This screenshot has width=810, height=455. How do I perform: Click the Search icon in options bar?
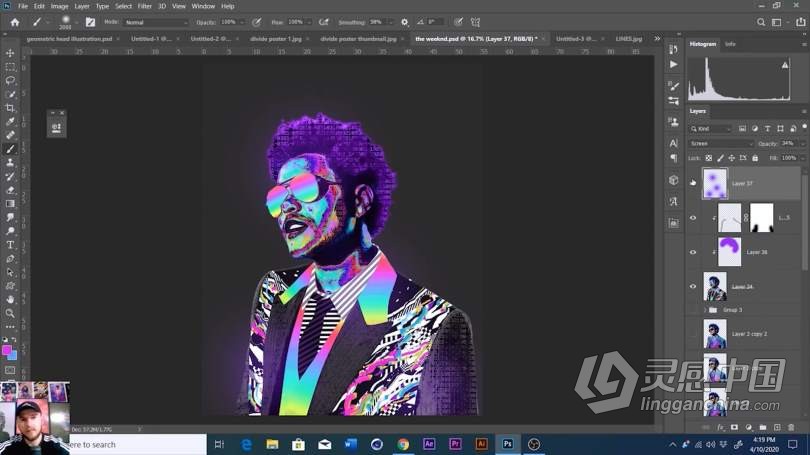761,22
